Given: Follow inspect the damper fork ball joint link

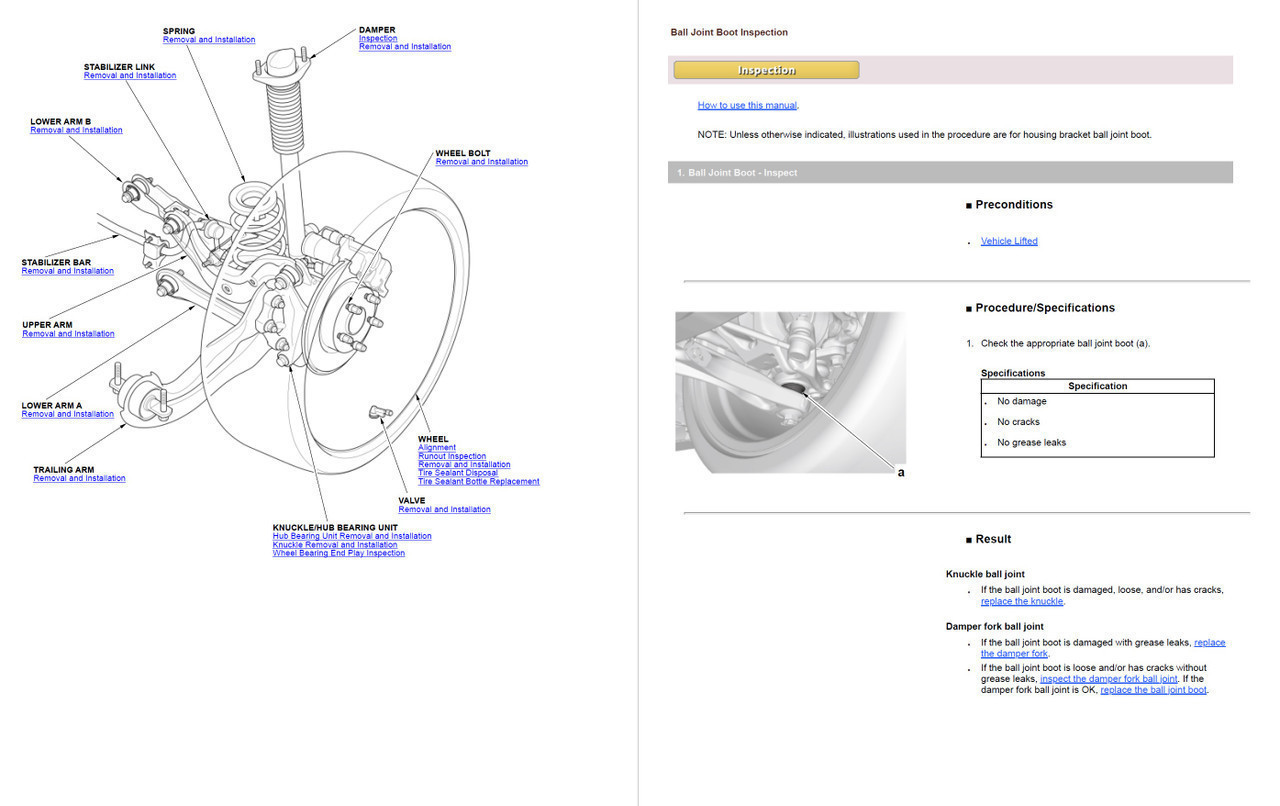Looking at the screenshot, I should (1109, 679).
